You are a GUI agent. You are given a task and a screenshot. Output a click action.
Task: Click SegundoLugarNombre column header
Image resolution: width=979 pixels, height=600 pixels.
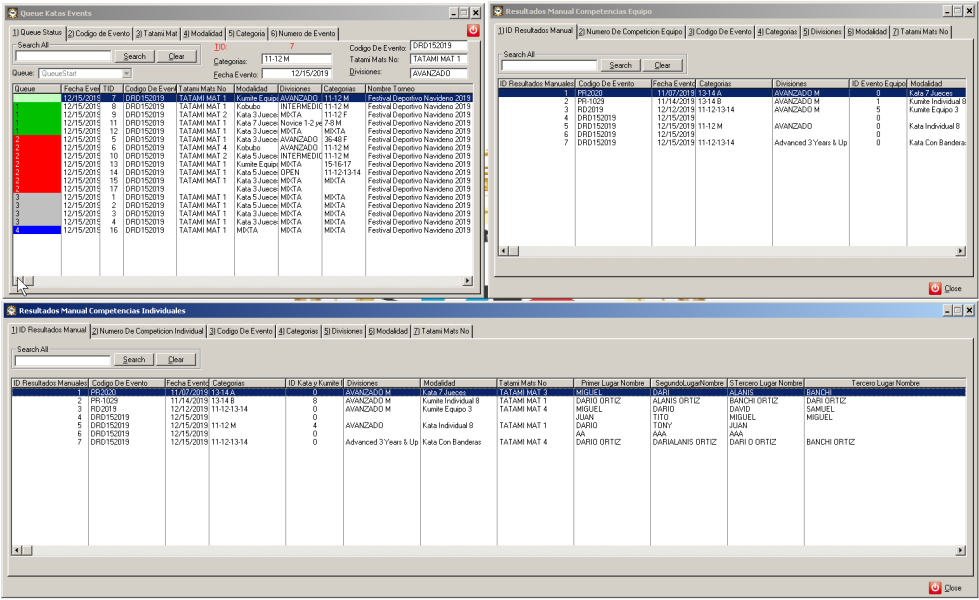coord(689,383)
